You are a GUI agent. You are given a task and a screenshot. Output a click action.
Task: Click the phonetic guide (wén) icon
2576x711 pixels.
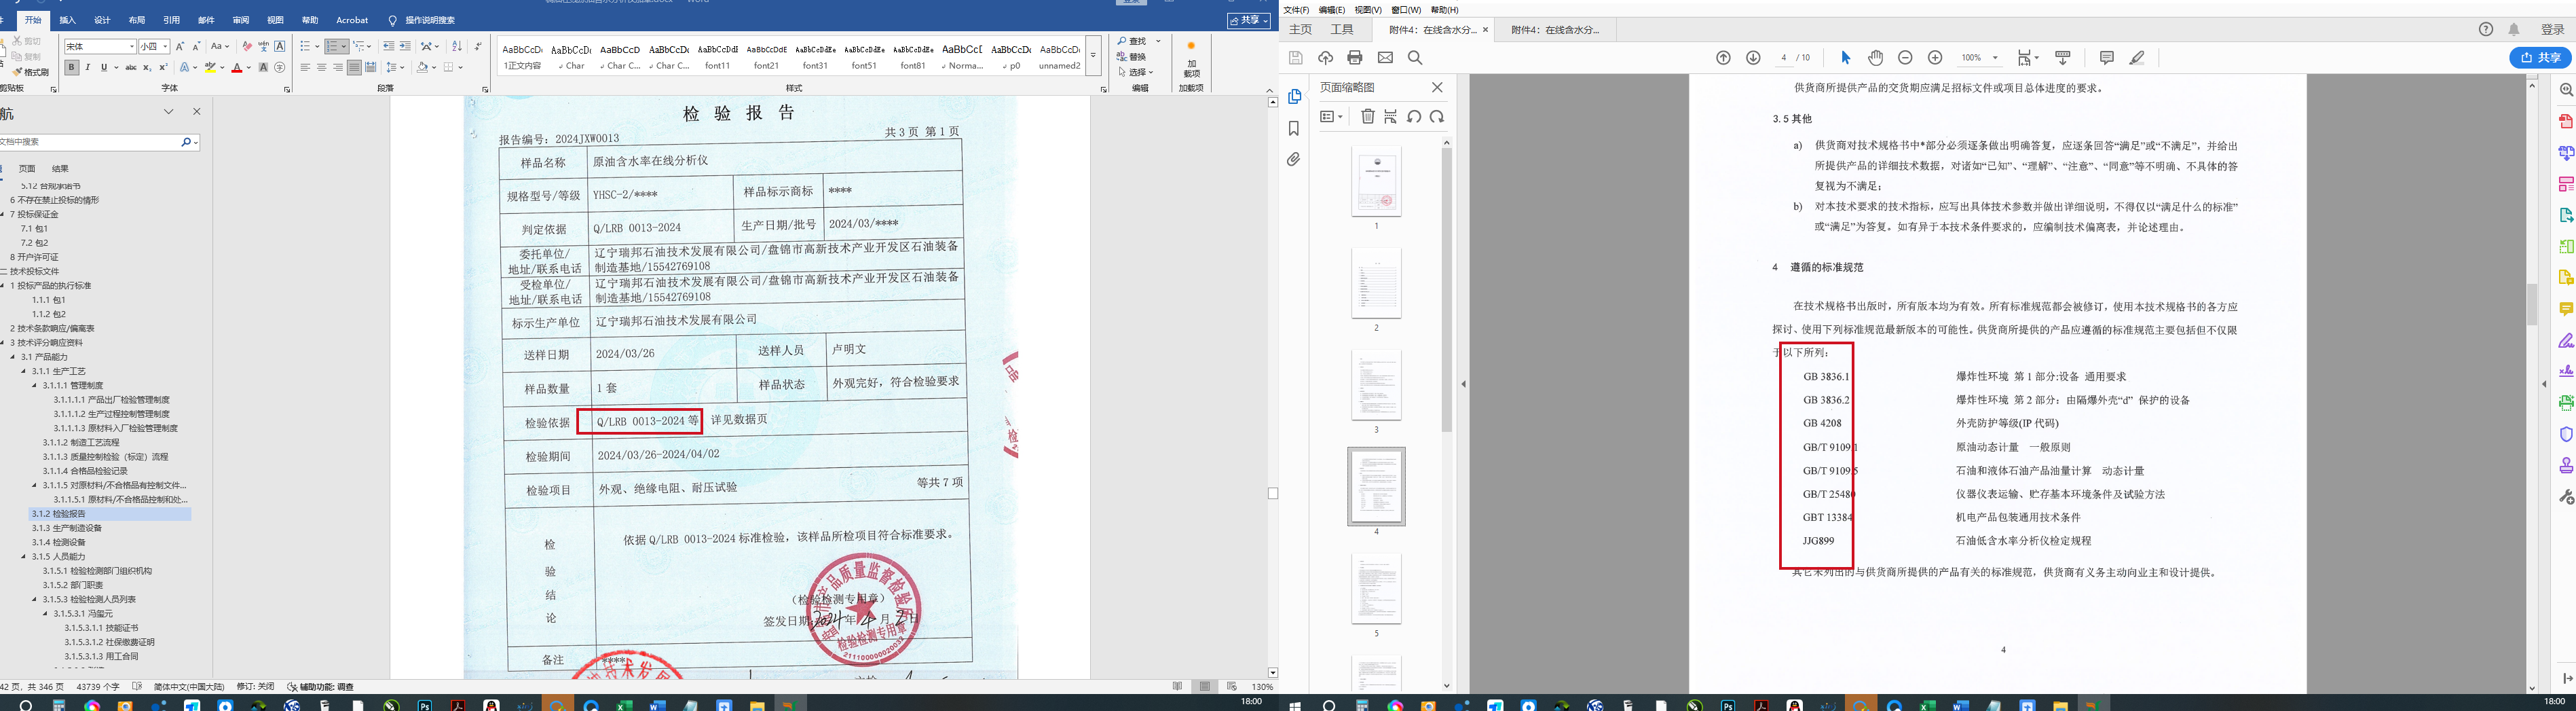[263, 46]
